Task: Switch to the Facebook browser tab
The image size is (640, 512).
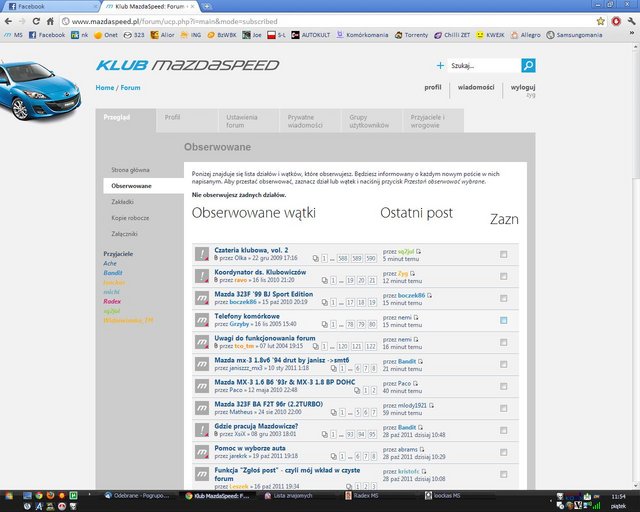Action: (49, 6)
